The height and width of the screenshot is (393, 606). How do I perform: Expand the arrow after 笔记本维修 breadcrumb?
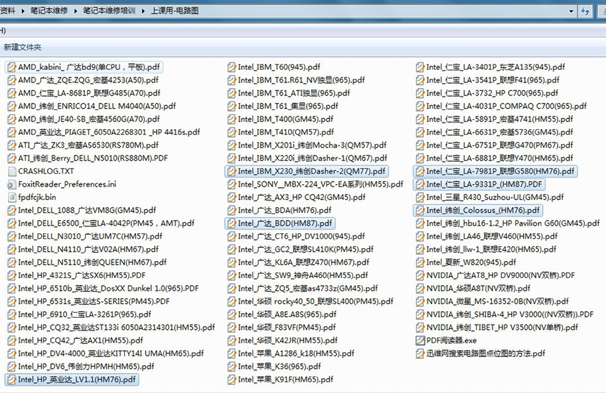coord(75,11)
